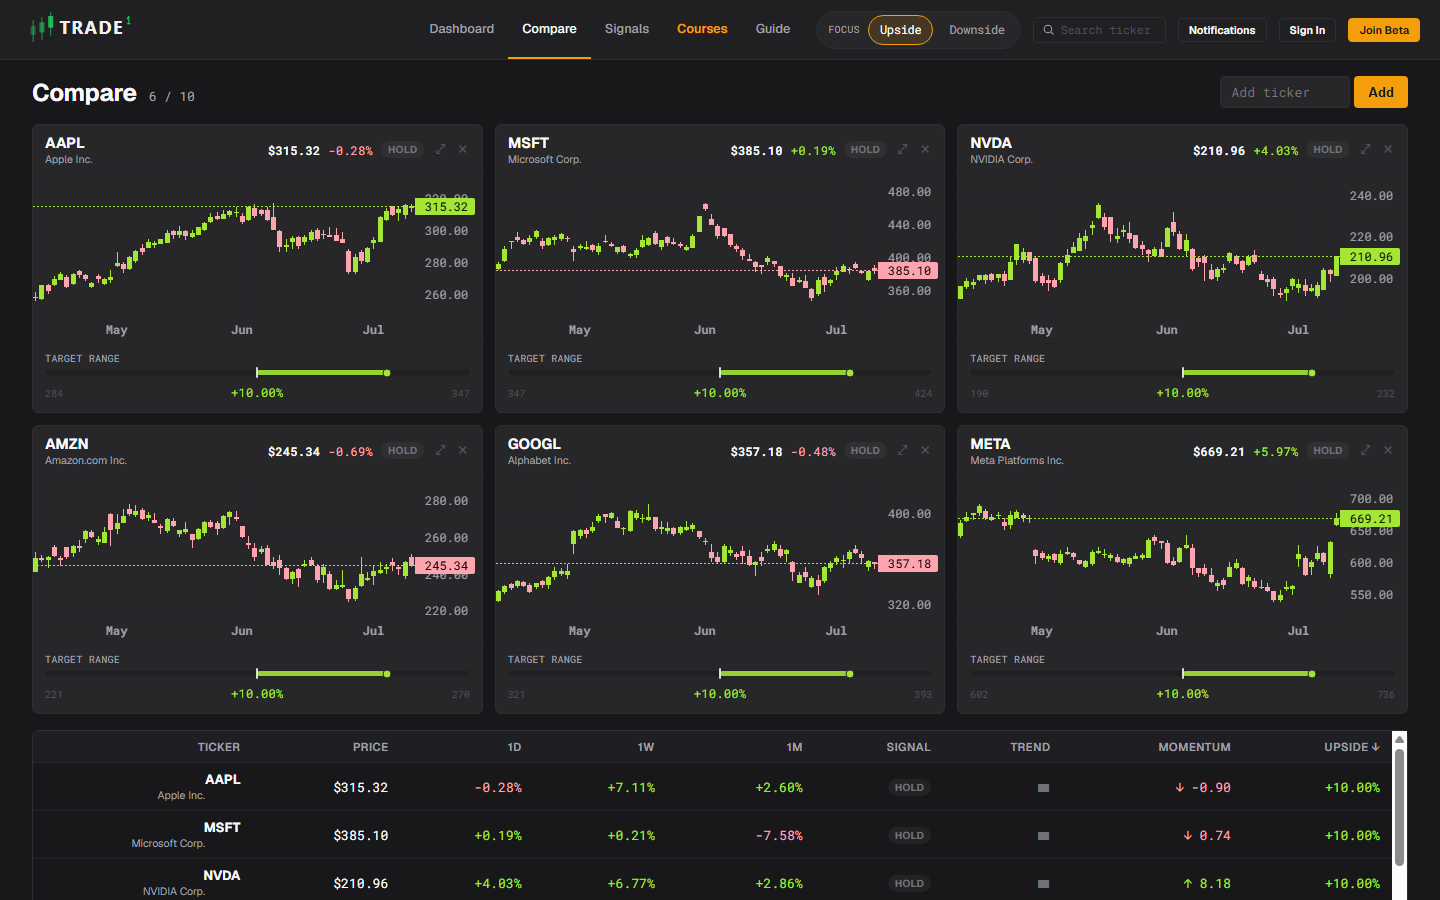Viewport: 1440px width, 900px height.
Task: Sort table by TREND column
Action: coord(1030,747)
